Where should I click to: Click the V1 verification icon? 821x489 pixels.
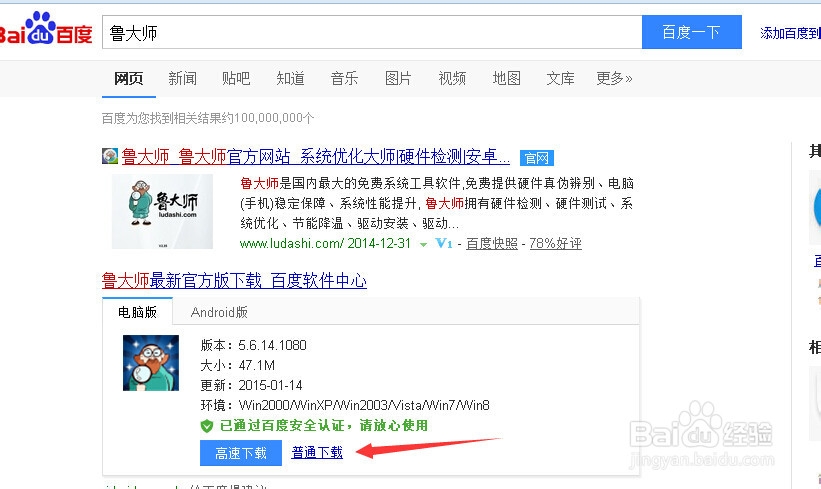(443, 243)
